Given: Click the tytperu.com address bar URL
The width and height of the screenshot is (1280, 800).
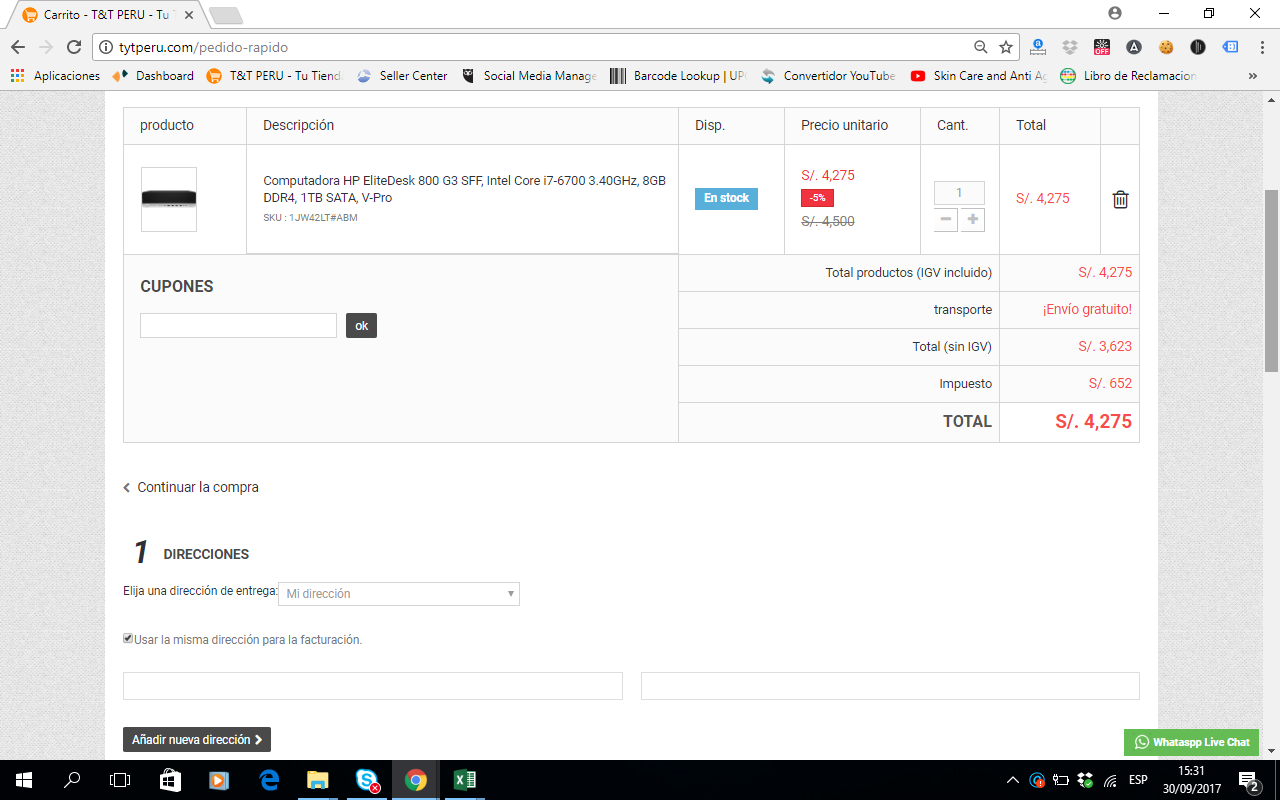Looking at the screenshot, I should 204,47.
